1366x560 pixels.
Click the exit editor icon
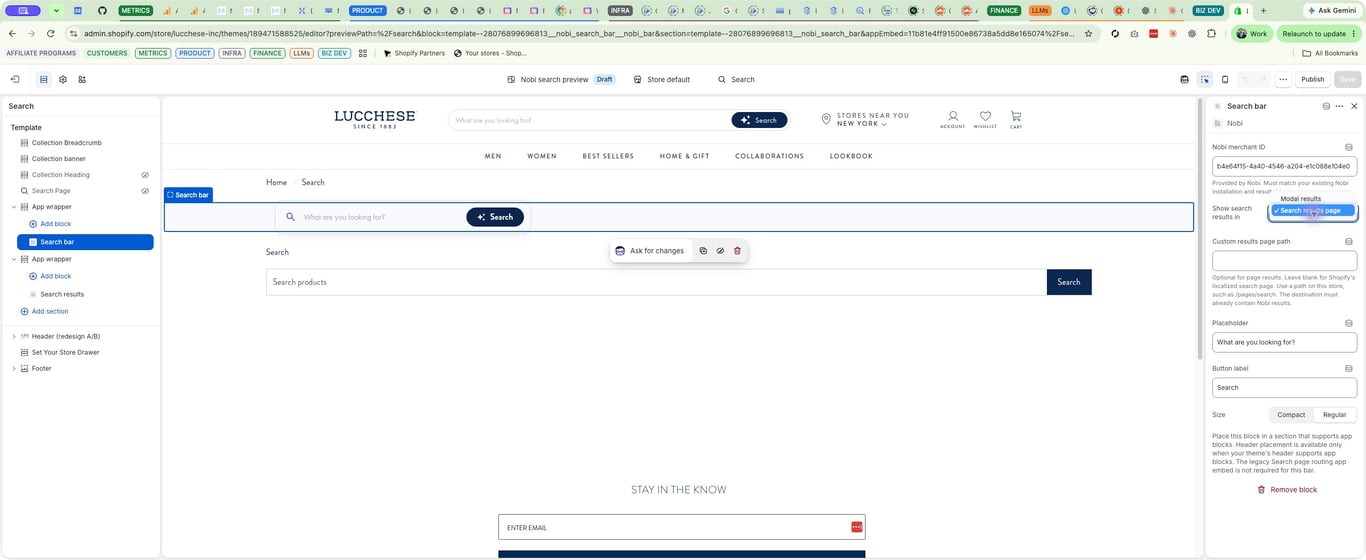[x=15, y=79]
